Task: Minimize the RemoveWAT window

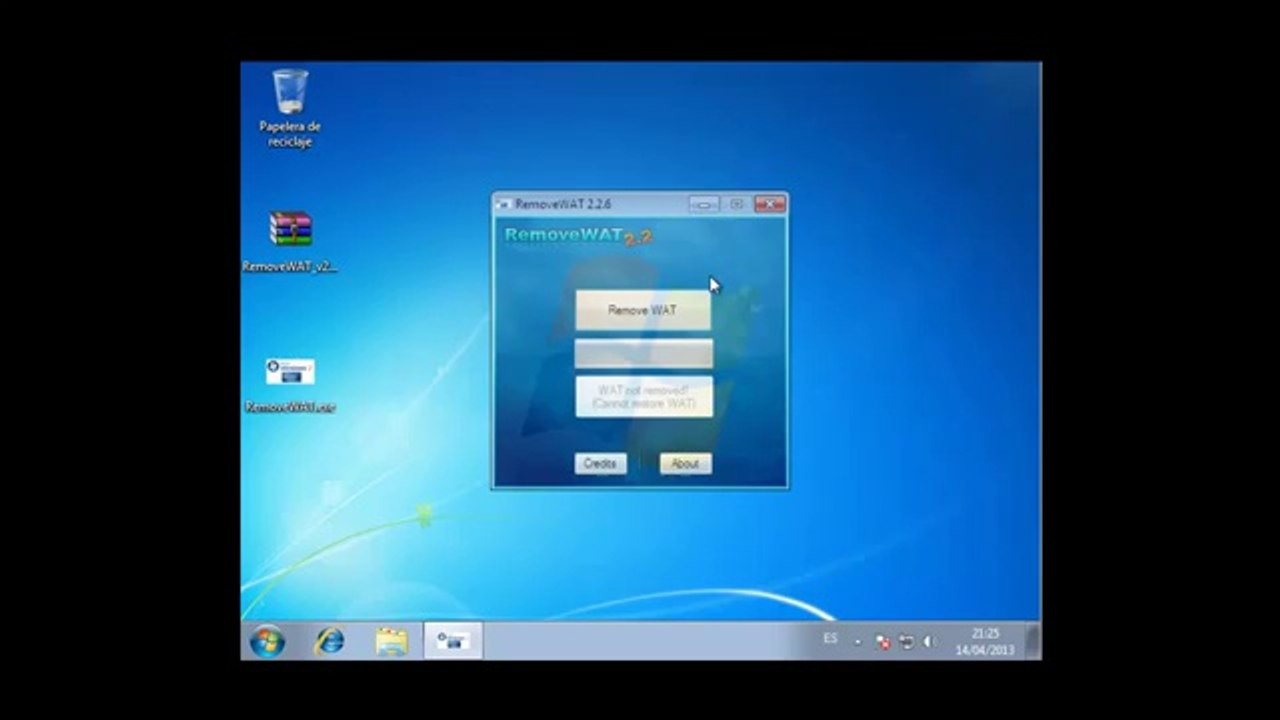Action: pyautogui.click(x=704, y=204)
